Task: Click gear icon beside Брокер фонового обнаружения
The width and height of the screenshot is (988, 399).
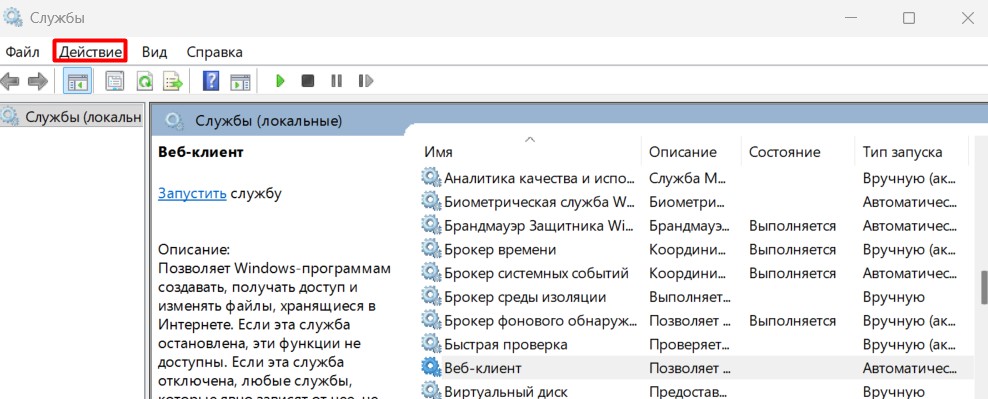Action: [431, 320]
